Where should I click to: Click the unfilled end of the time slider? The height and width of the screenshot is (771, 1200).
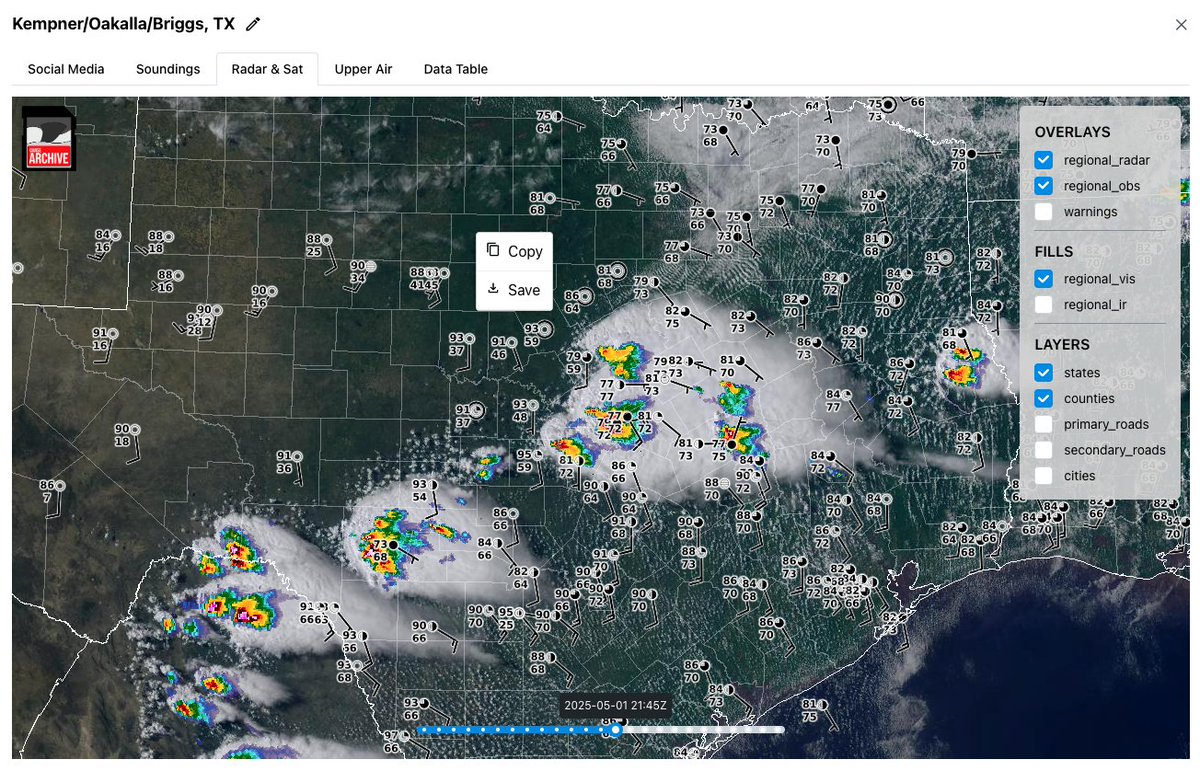click(x=779, y=730)
